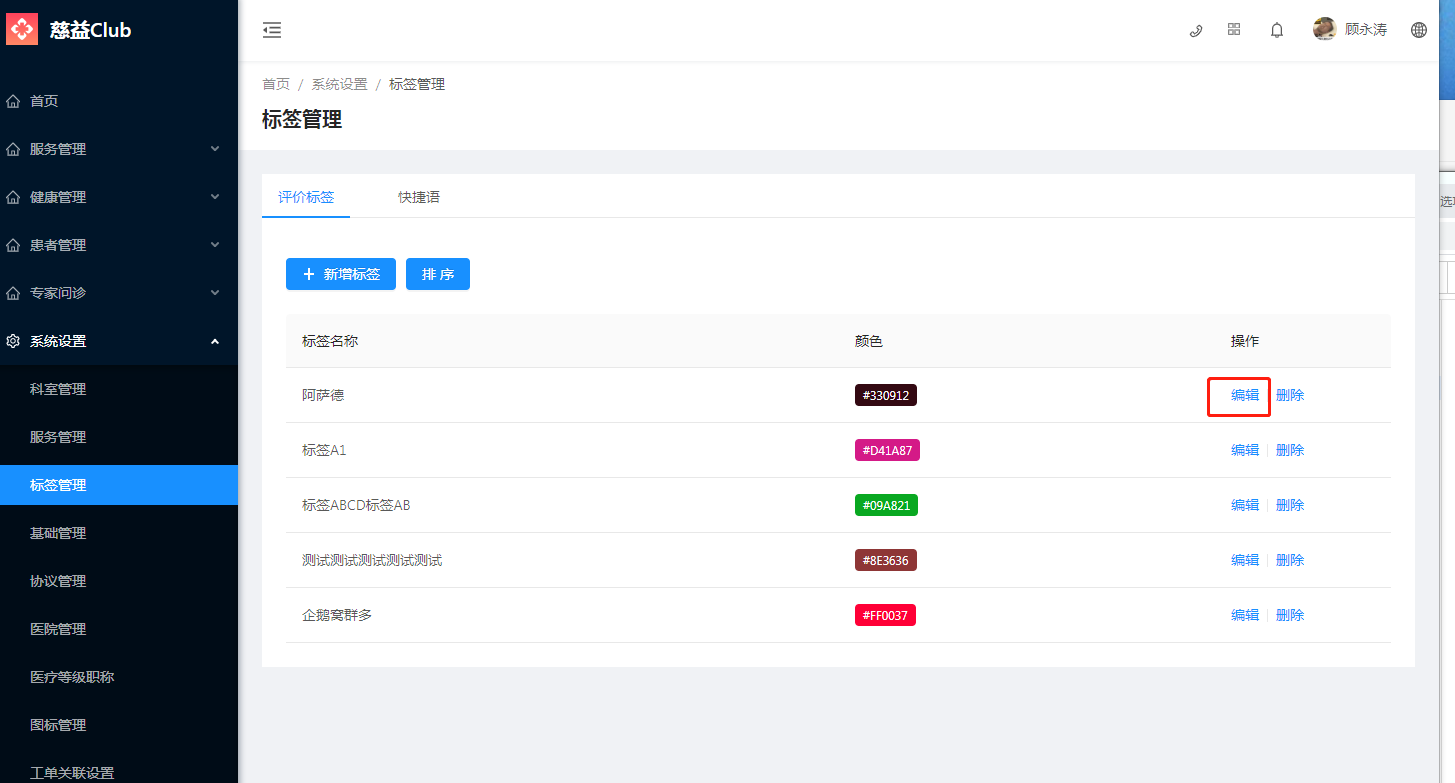Viewport: 1455px width, 783px height.
Task: Open the grid apps icon in the header
Action: pos(1234,30)
